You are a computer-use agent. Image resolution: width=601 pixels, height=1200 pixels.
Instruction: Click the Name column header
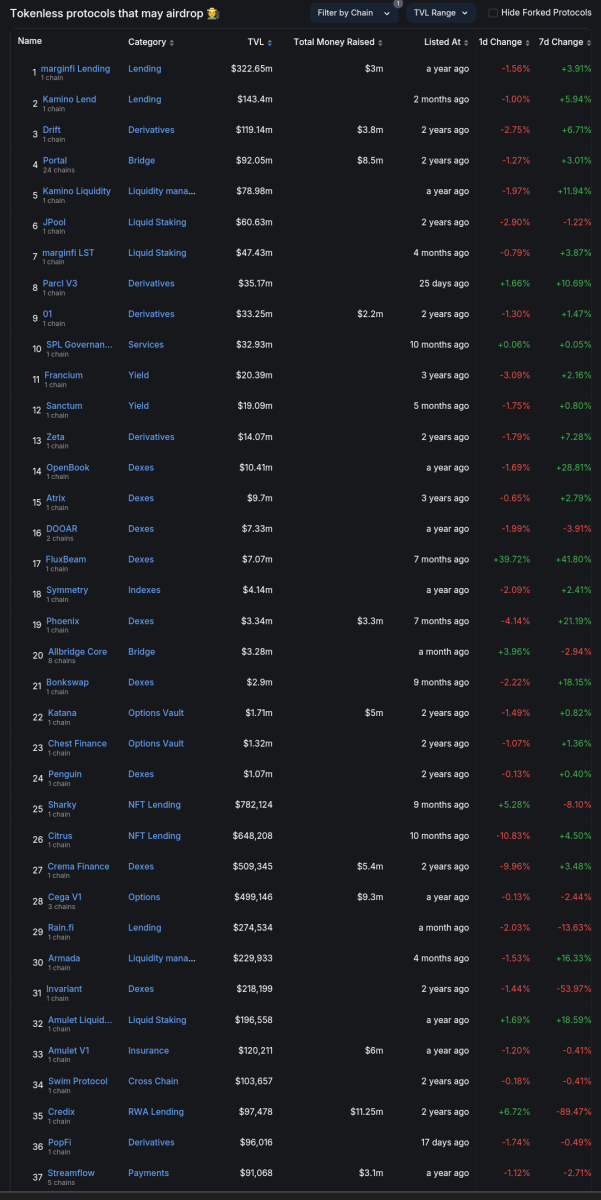[30, 42]
